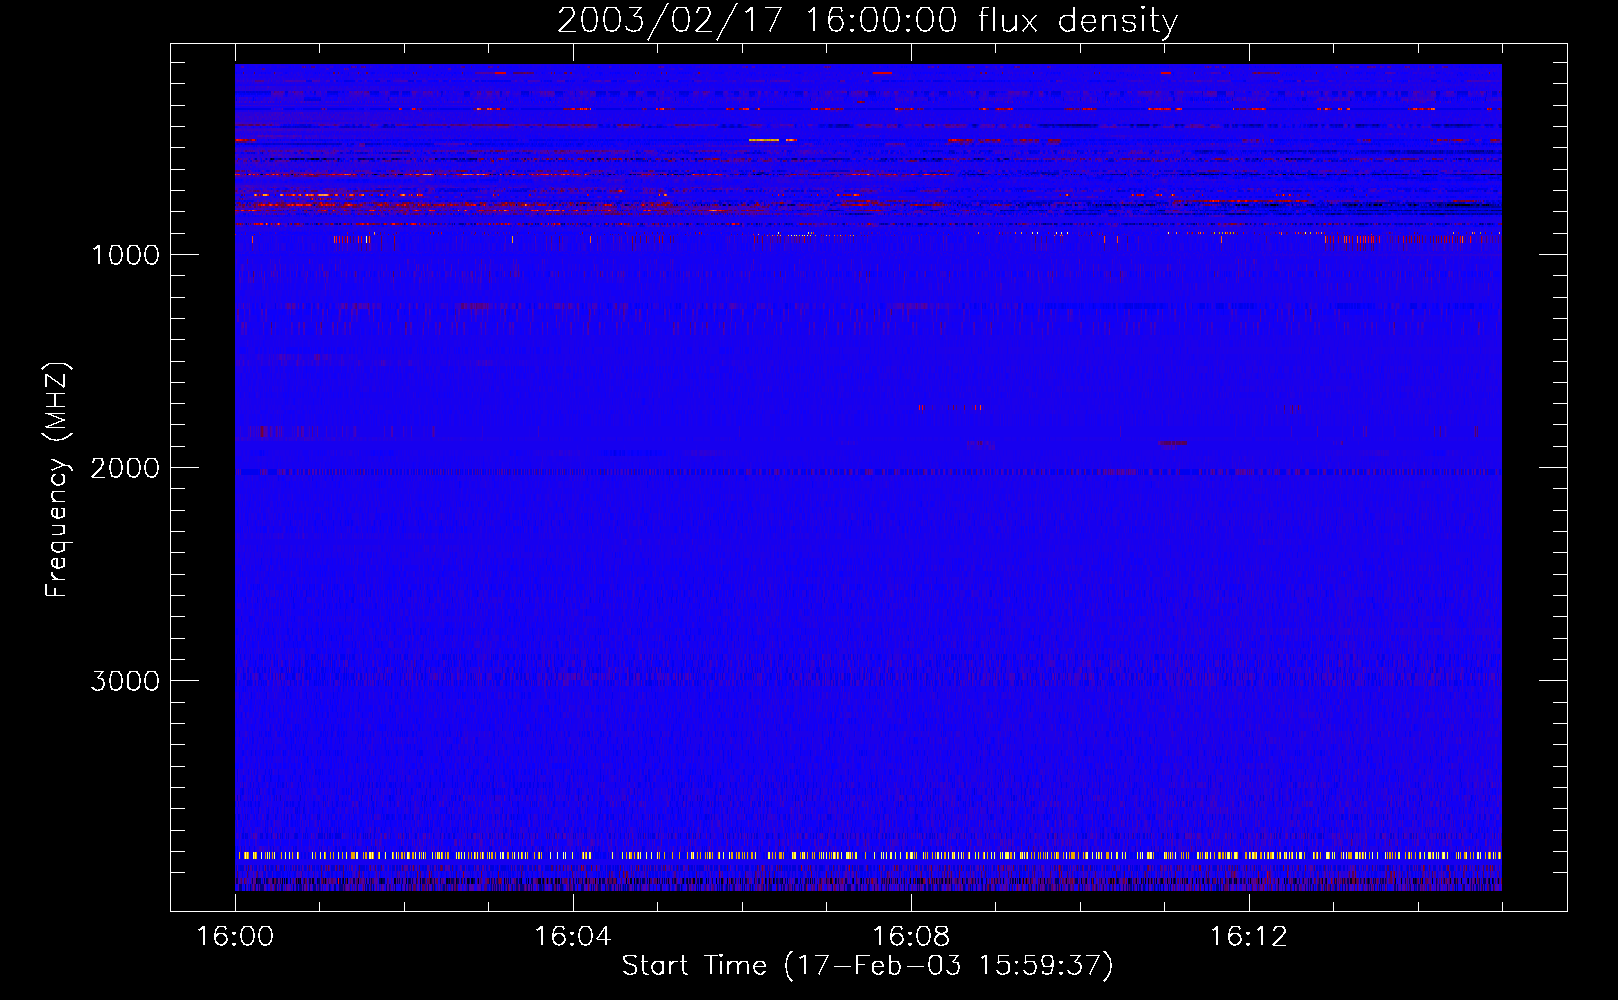
Task: Click the 16:00 time tick label
Action: click(x=235, y=937)
